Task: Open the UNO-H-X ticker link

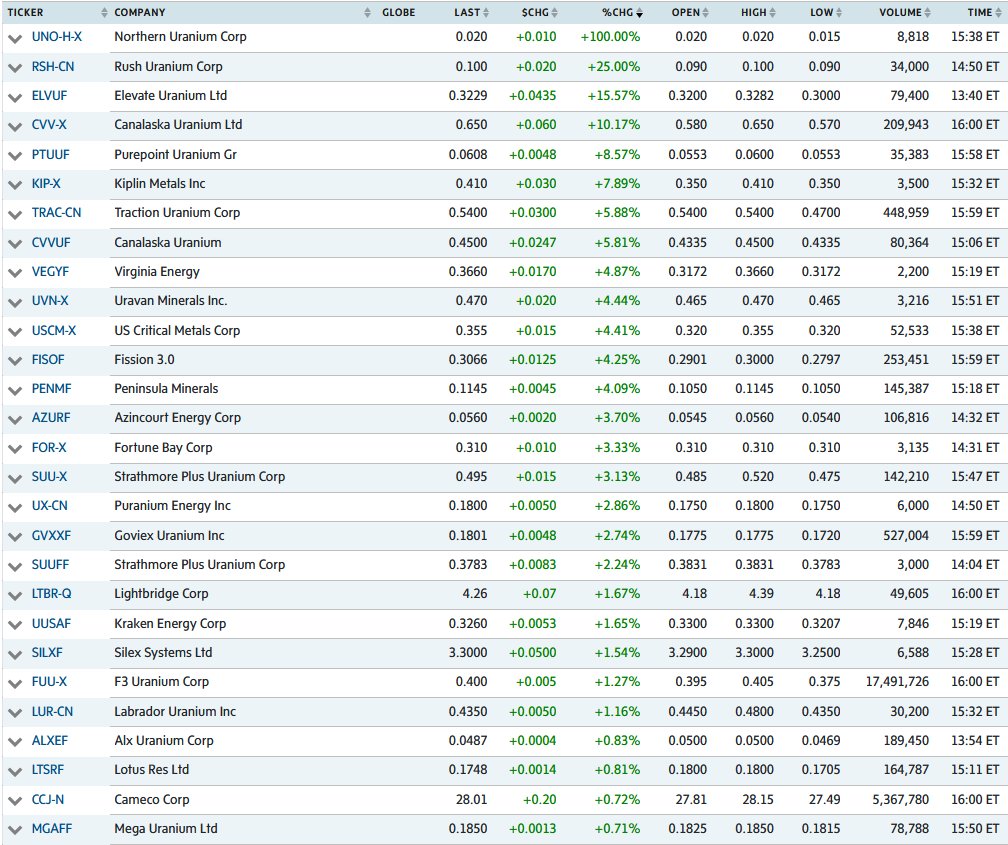Action: pos(57,37)
